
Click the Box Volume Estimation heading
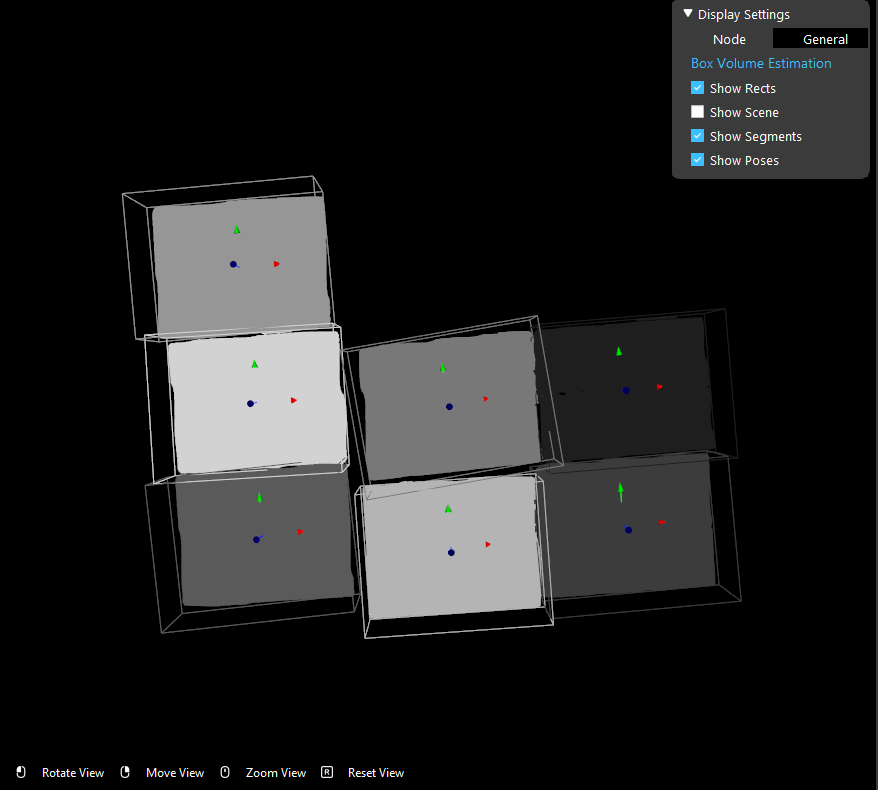point(760,63)
